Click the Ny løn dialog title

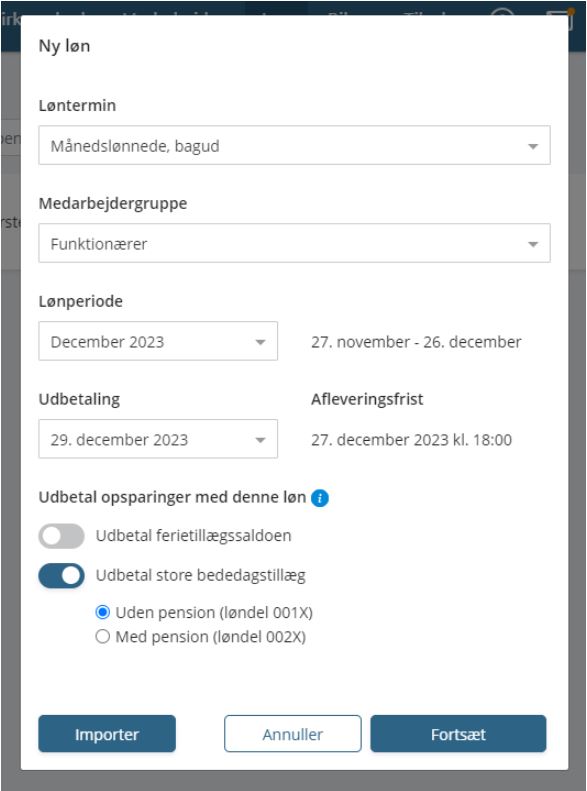coord(65,46)
